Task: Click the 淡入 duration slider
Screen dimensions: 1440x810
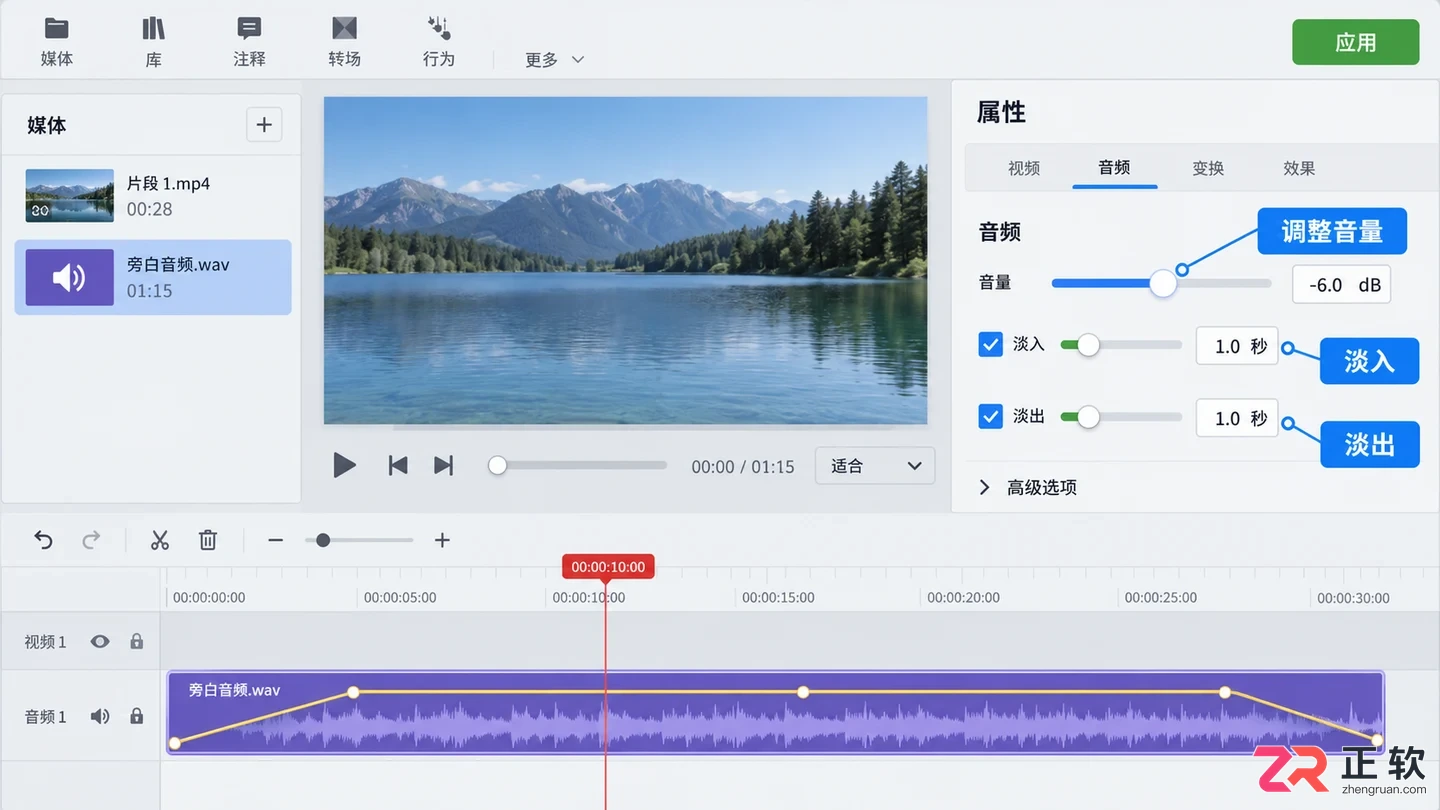Action: tap(1121, 345)
